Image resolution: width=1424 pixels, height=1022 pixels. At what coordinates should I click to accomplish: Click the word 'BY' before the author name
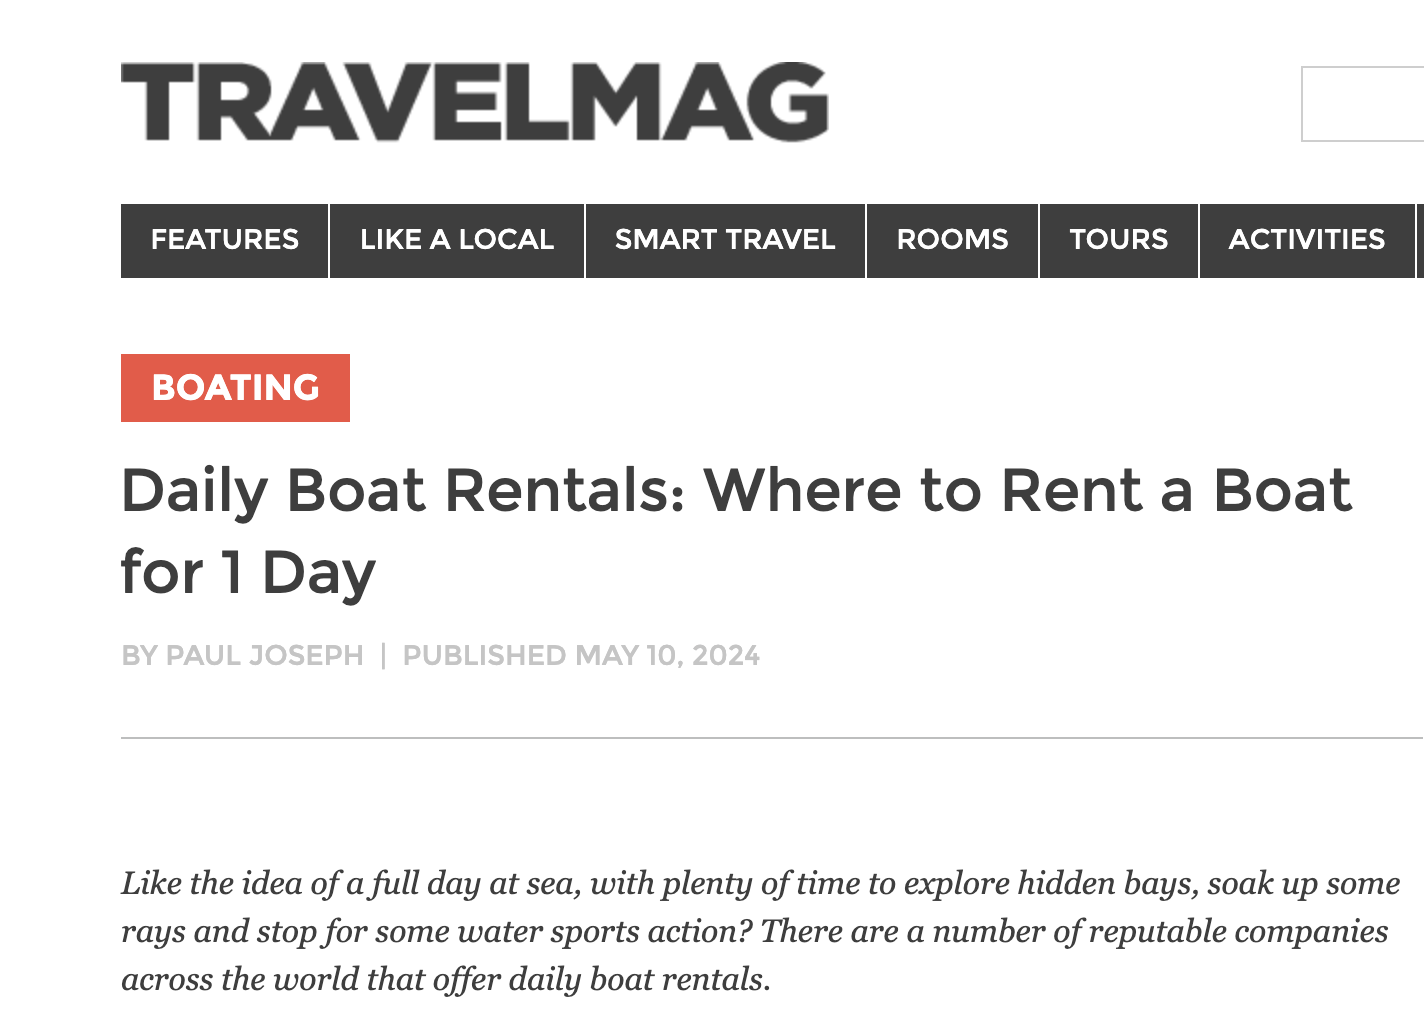(139, 656)
